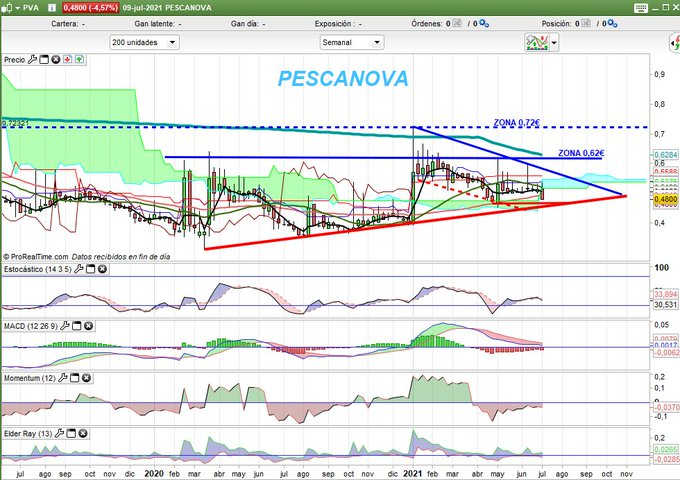This screenshot has height=480, width=680.
Task: Click the Momentum (12) label
Action: (29, 378)
